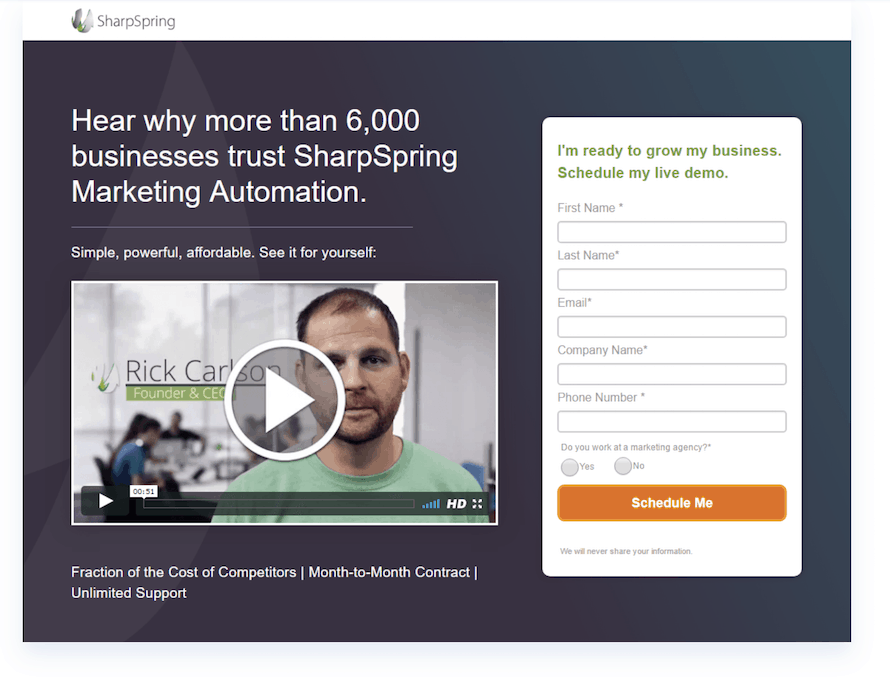Click the volume bars icon in video player
This screenshot has width=890, height=683.
tap(431, 504)
